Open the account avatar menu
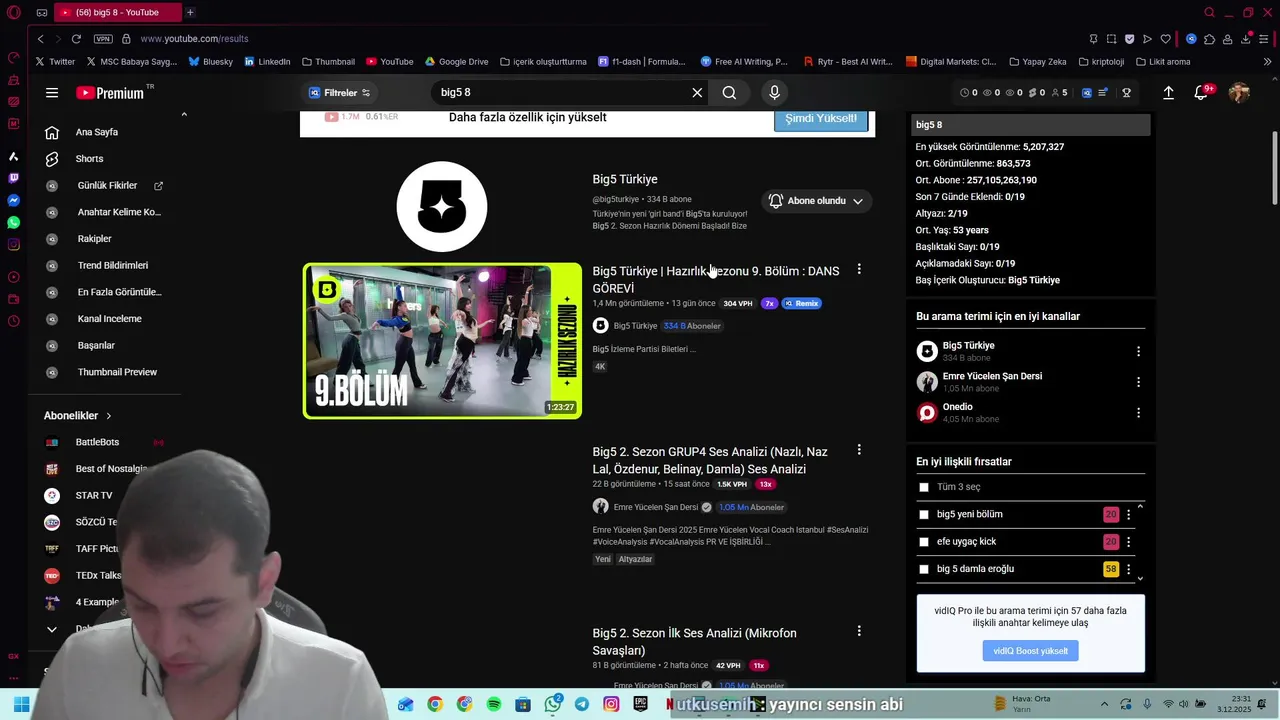 click(x=1239, y=93)
